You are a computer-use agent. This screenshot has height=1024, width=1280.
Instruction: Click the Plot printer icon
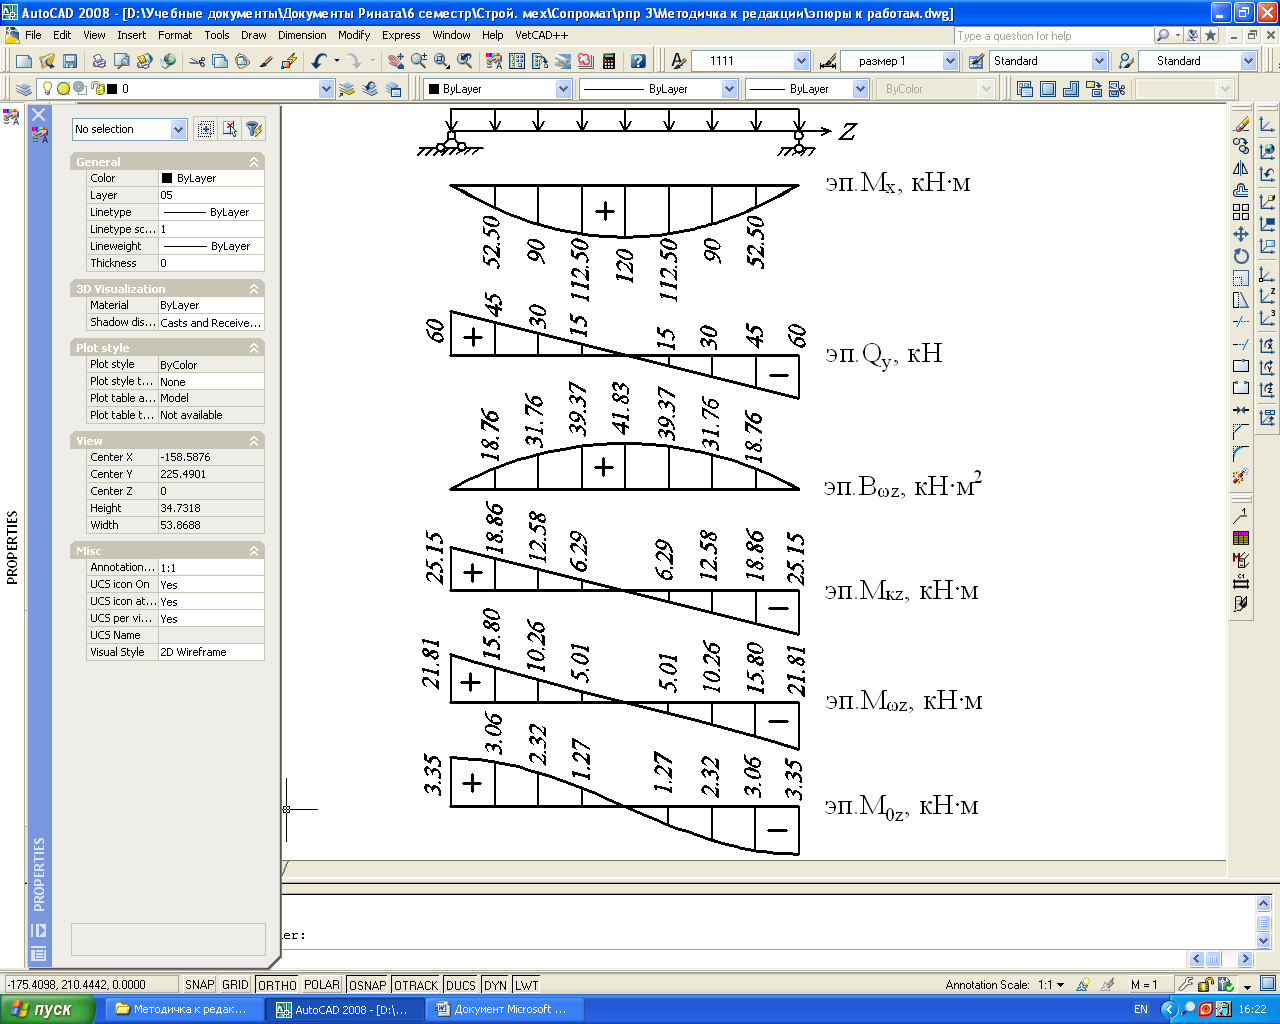[99, 61]
